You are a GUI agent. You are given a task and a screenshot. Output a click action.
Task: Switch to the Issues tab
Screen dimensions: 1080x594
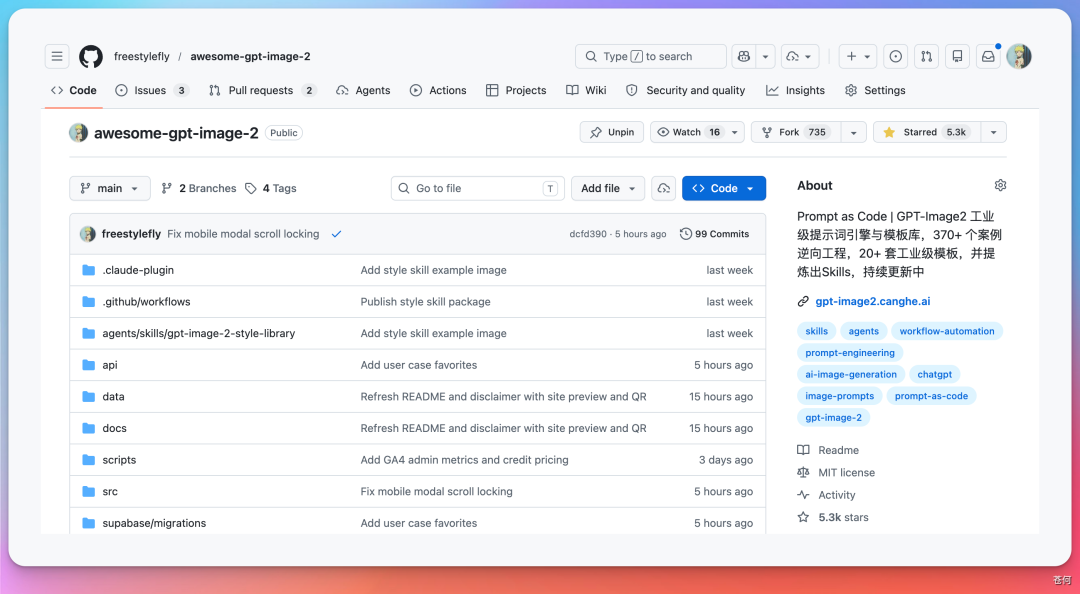tap(152, 90)
